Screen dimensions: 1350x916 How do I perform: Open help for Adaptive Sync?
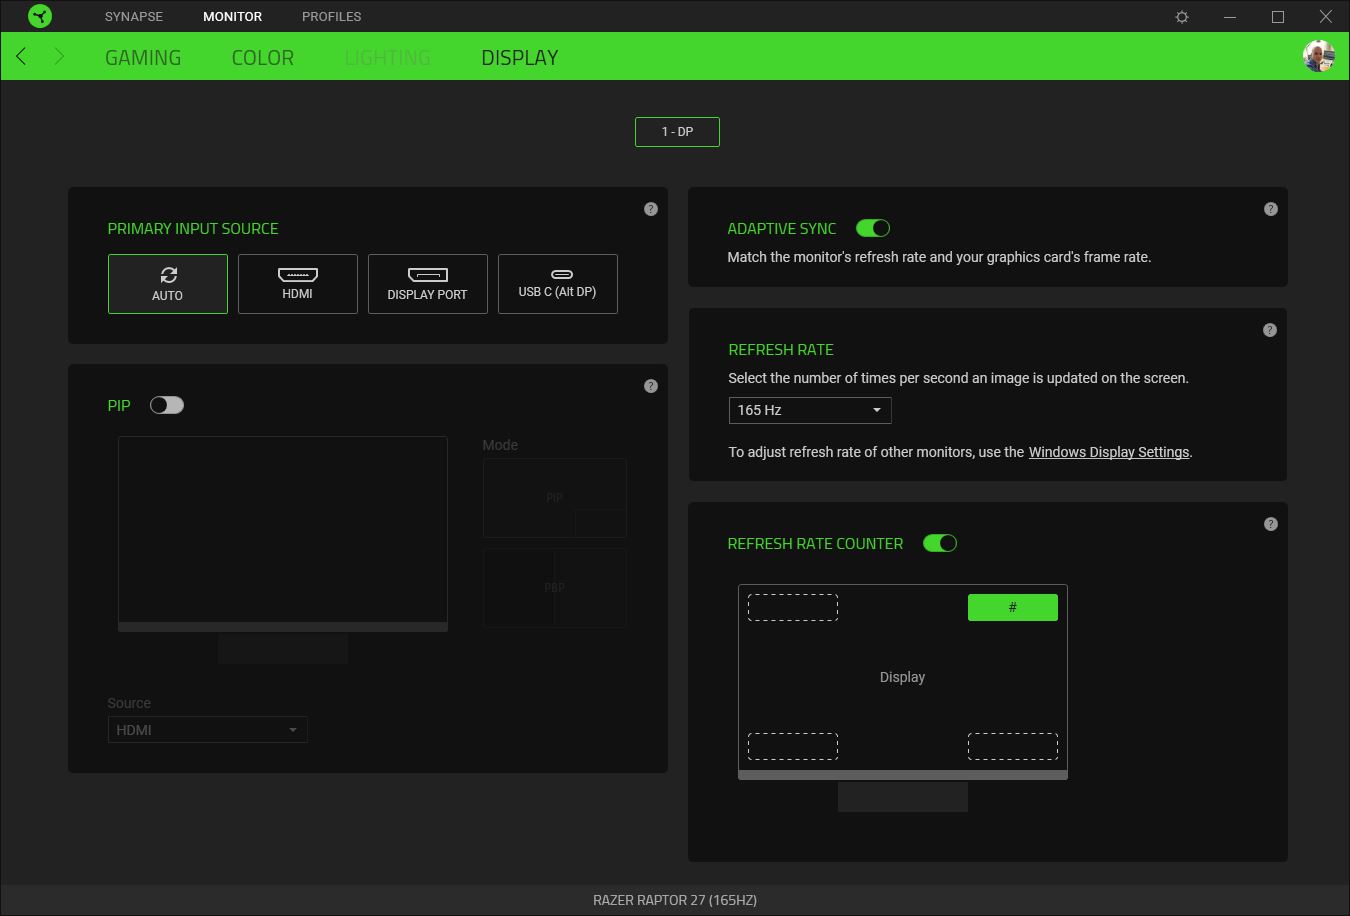tap(1271, 209)
